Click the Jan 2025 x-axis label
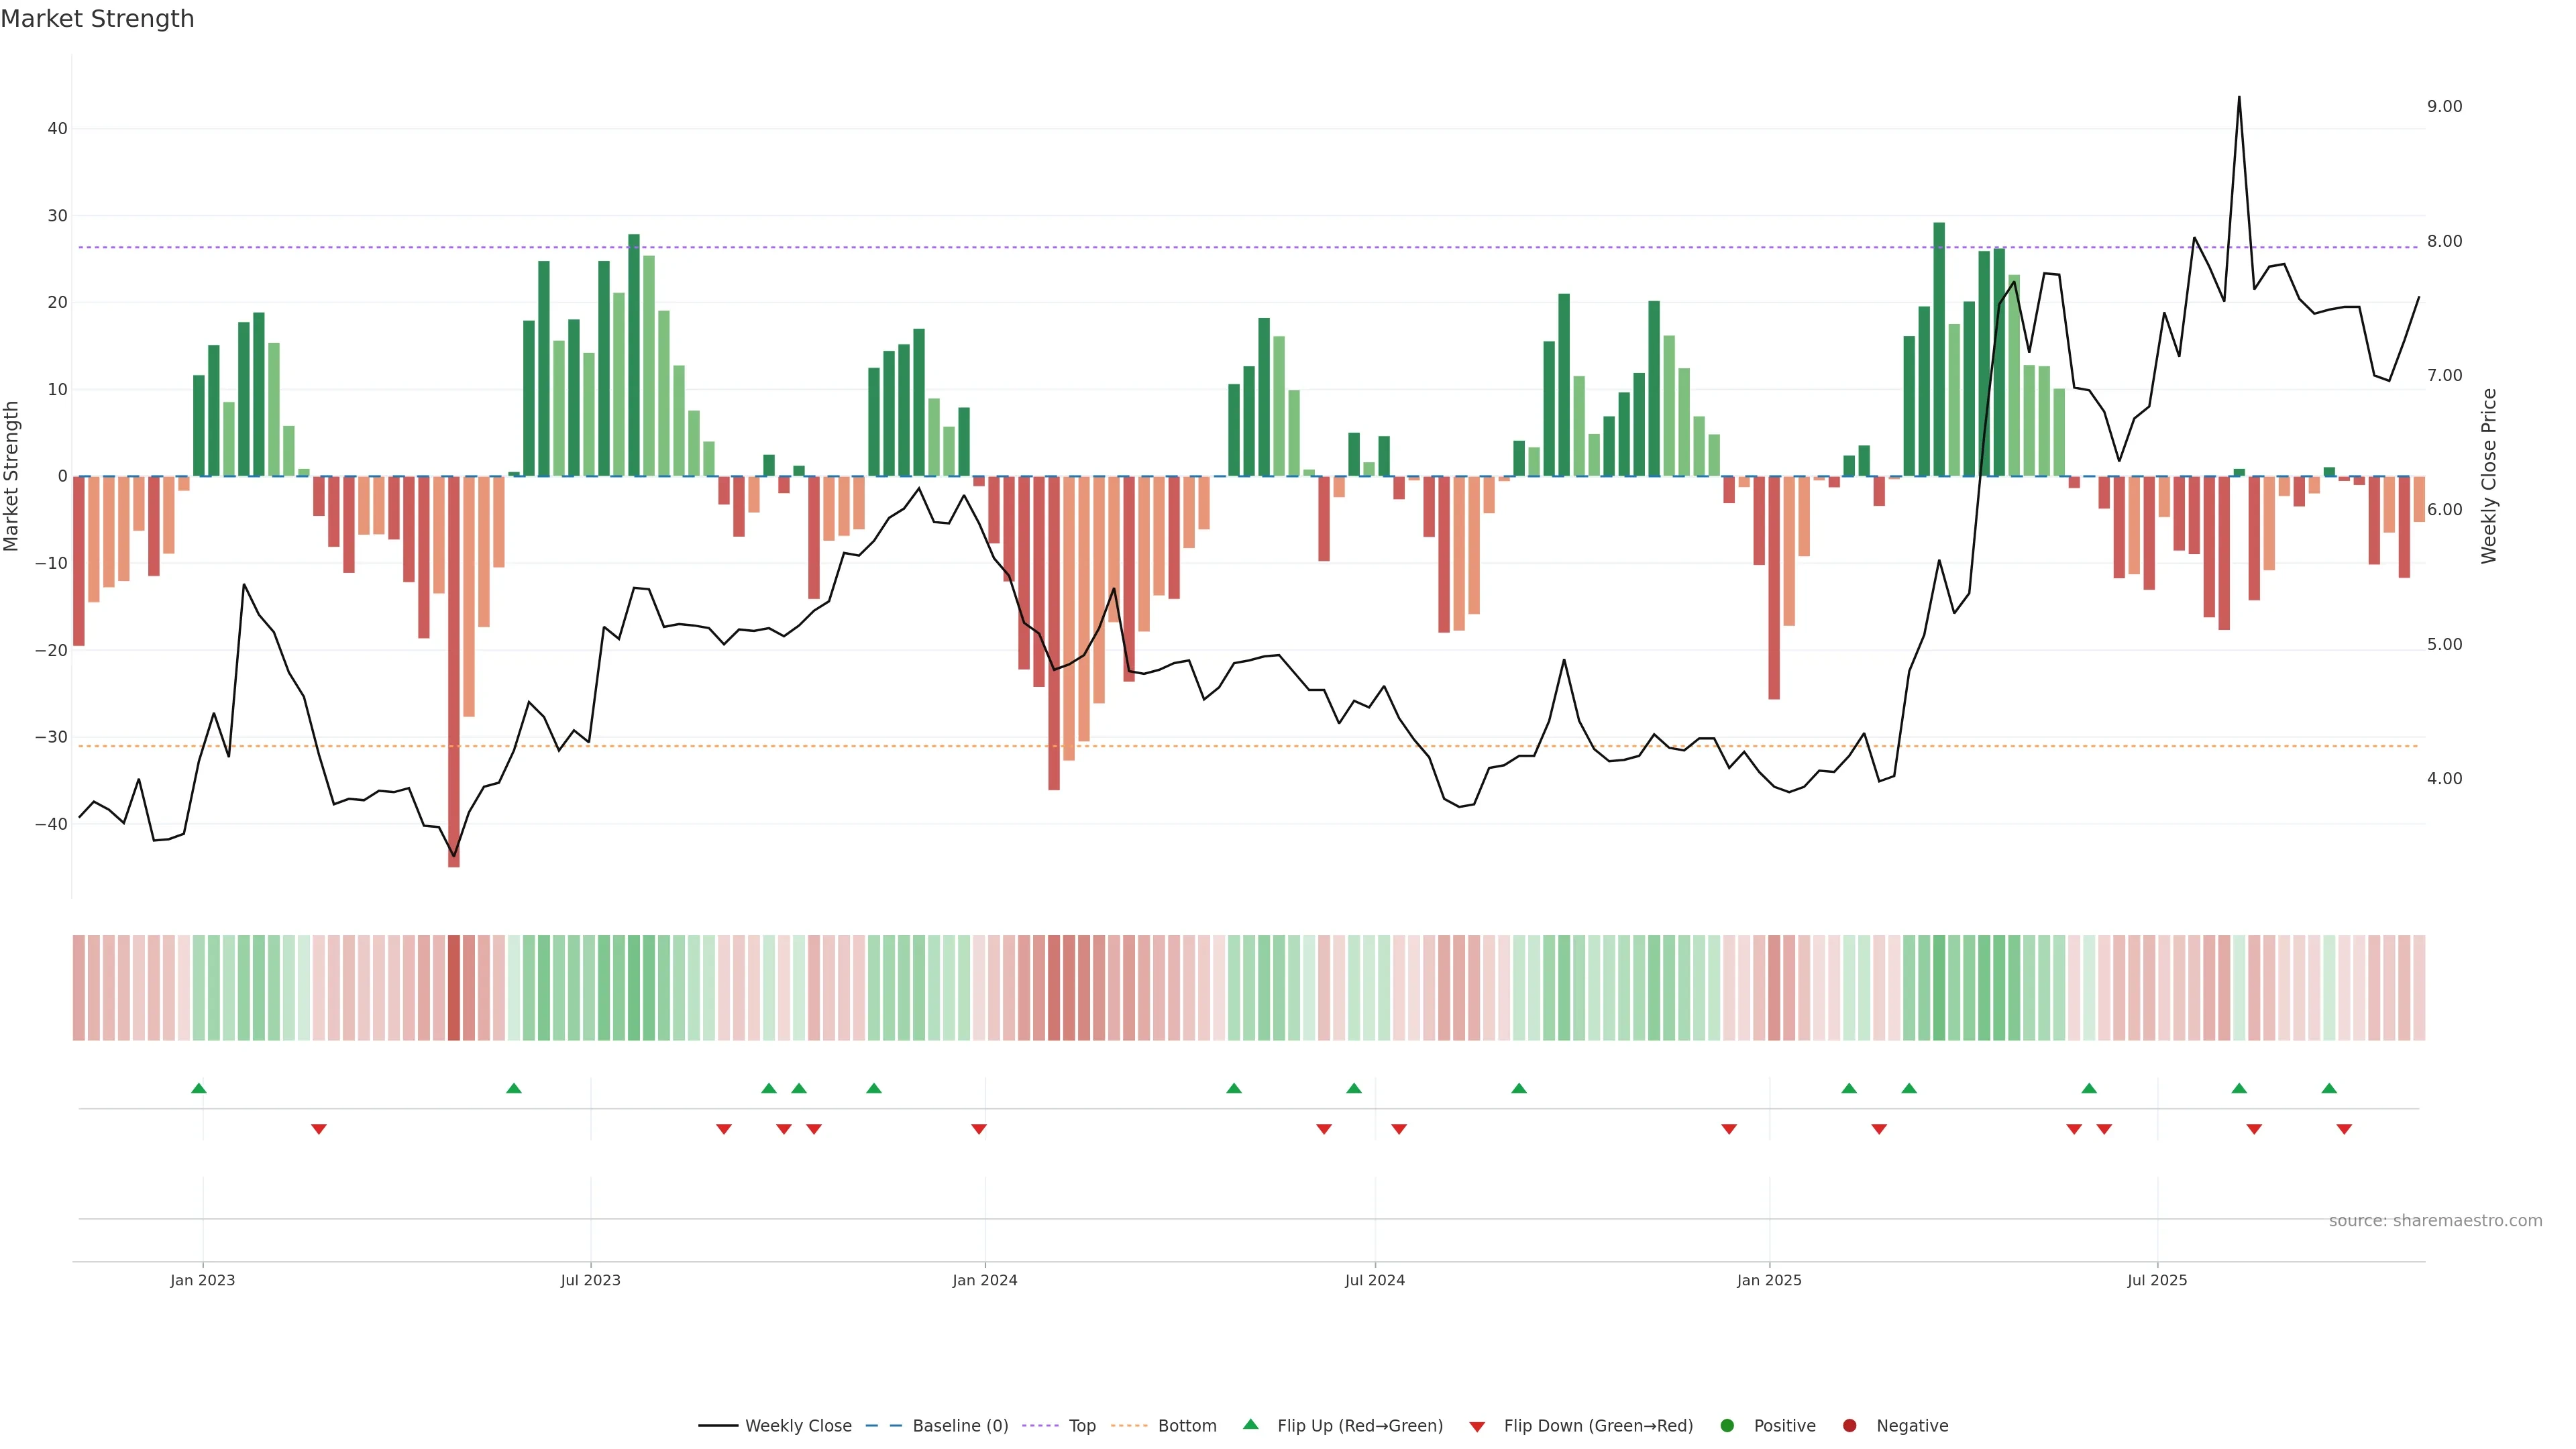Image resolution: width=2576 pixels, height=1449 pixels. (1769, 1280)
